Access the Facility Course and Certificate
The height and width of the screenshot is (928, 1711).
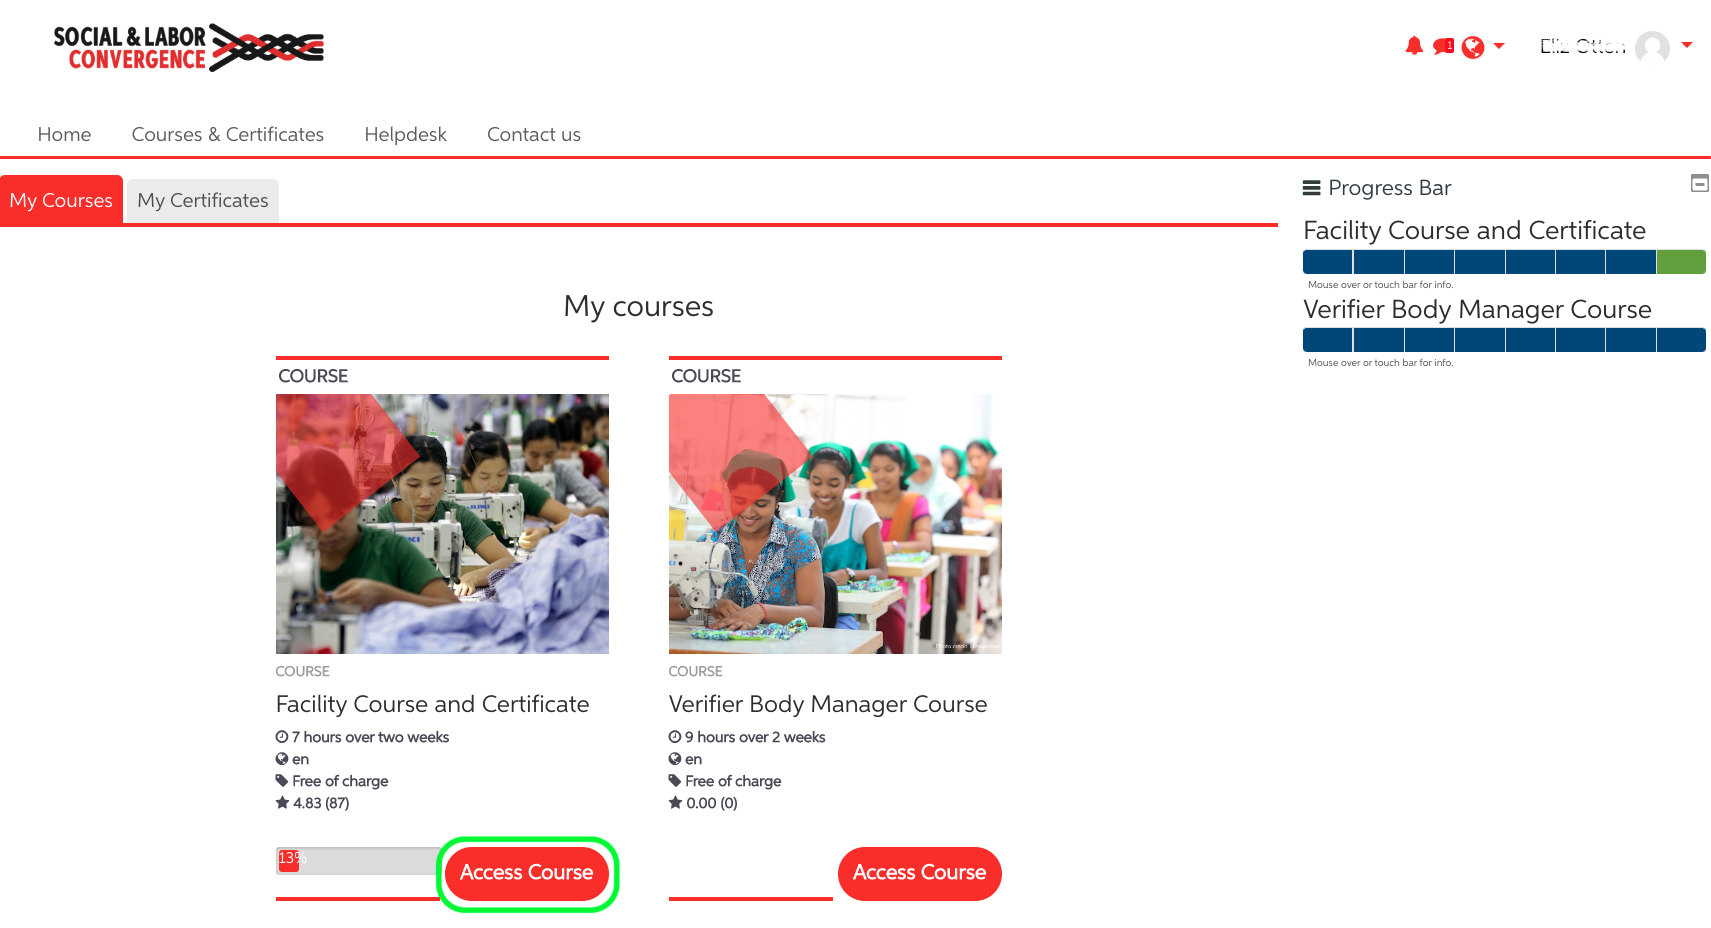tap(526, 873)
